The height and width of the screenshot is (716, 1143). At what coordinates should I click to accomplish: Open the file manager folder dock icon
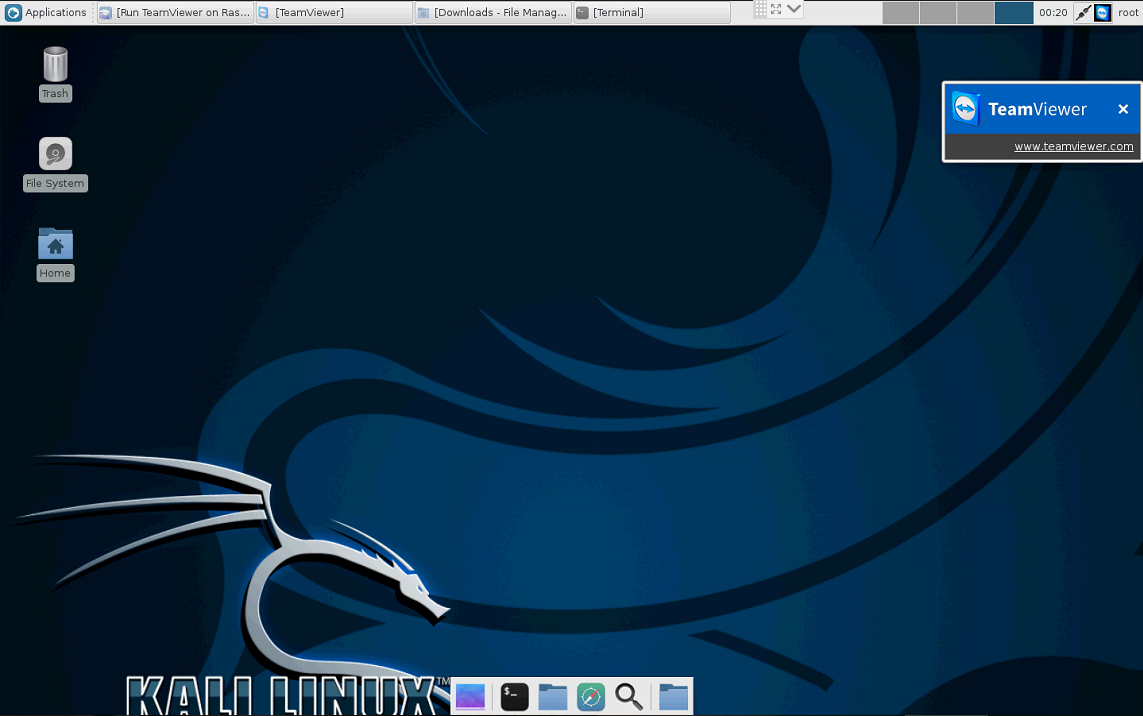coord(553,697)
